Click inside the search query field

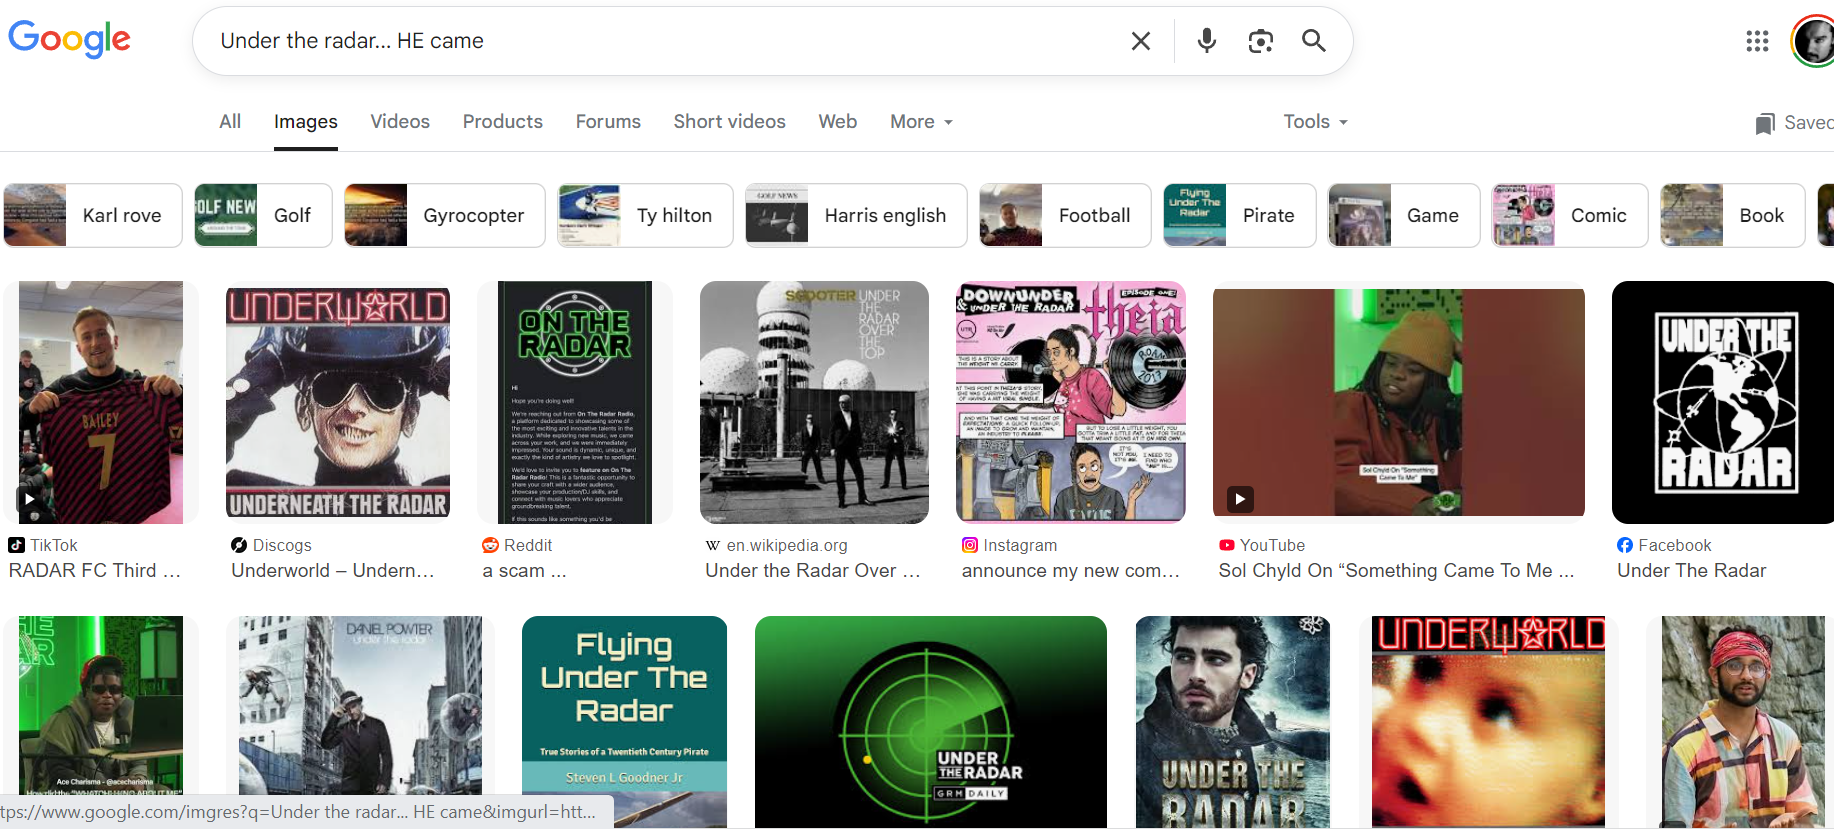[650, 41]
